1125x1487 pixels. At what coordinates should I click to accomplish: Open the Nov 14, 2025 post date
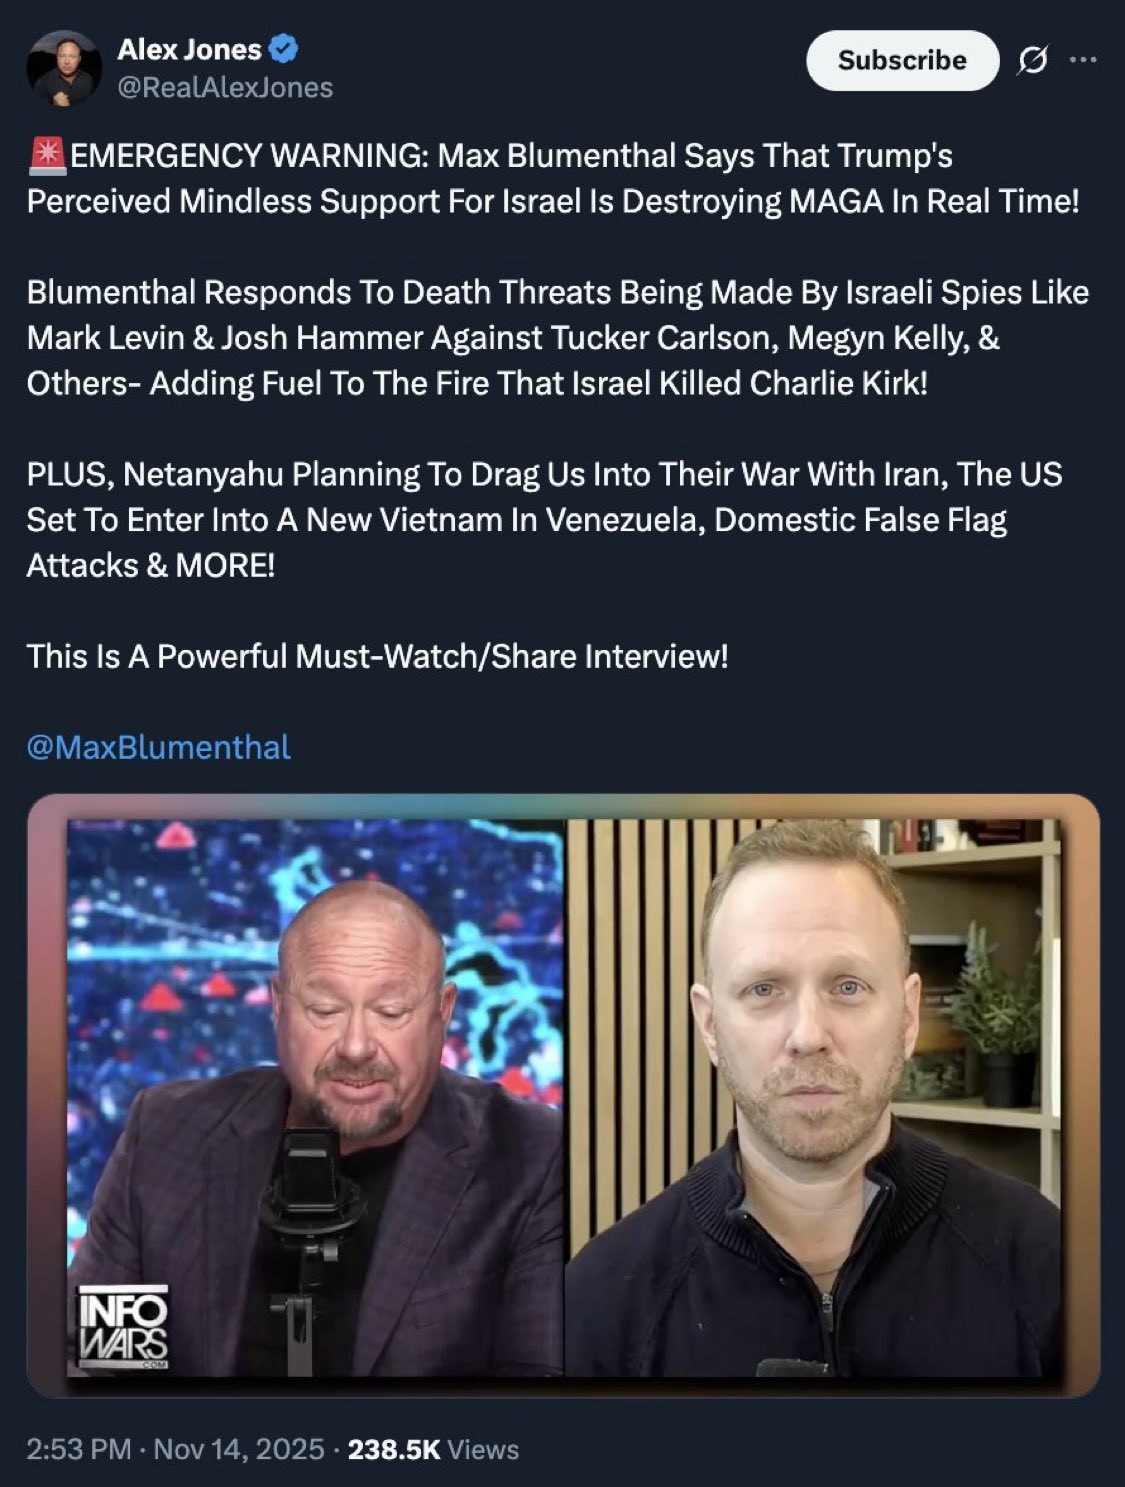[239, 1449]
